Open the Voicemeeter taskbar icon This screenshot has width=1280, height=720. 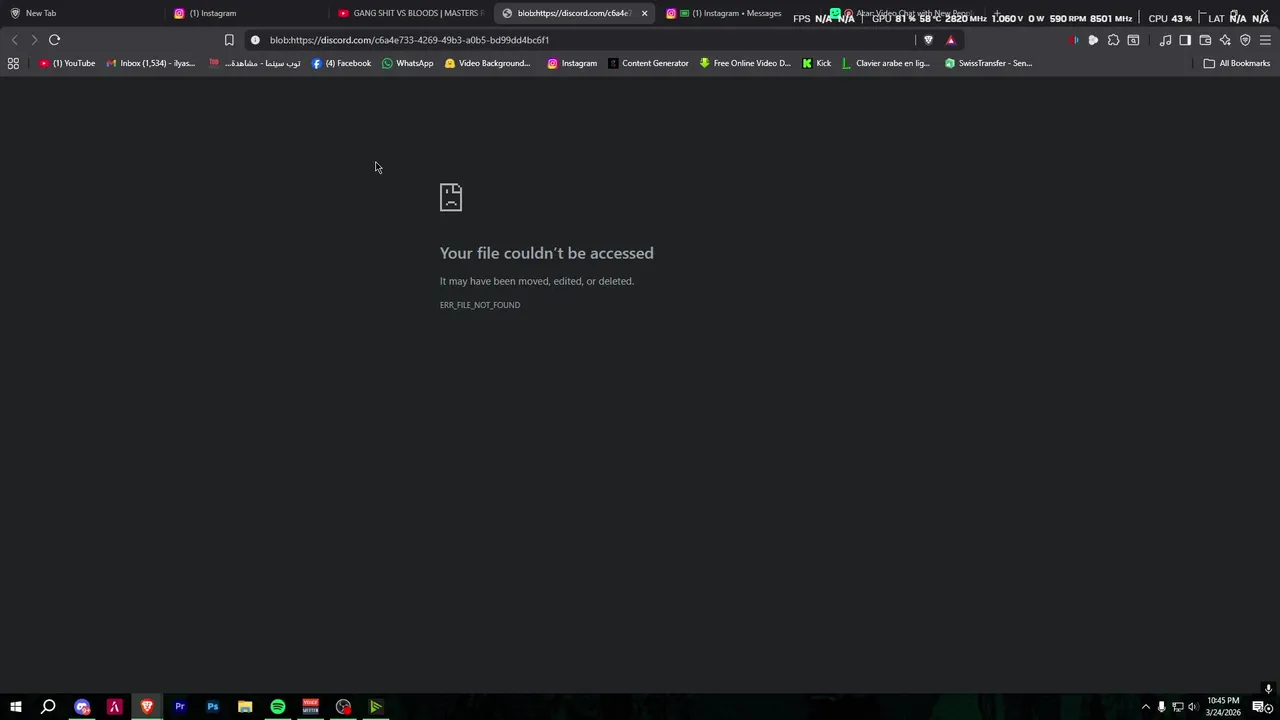[310, 707]
